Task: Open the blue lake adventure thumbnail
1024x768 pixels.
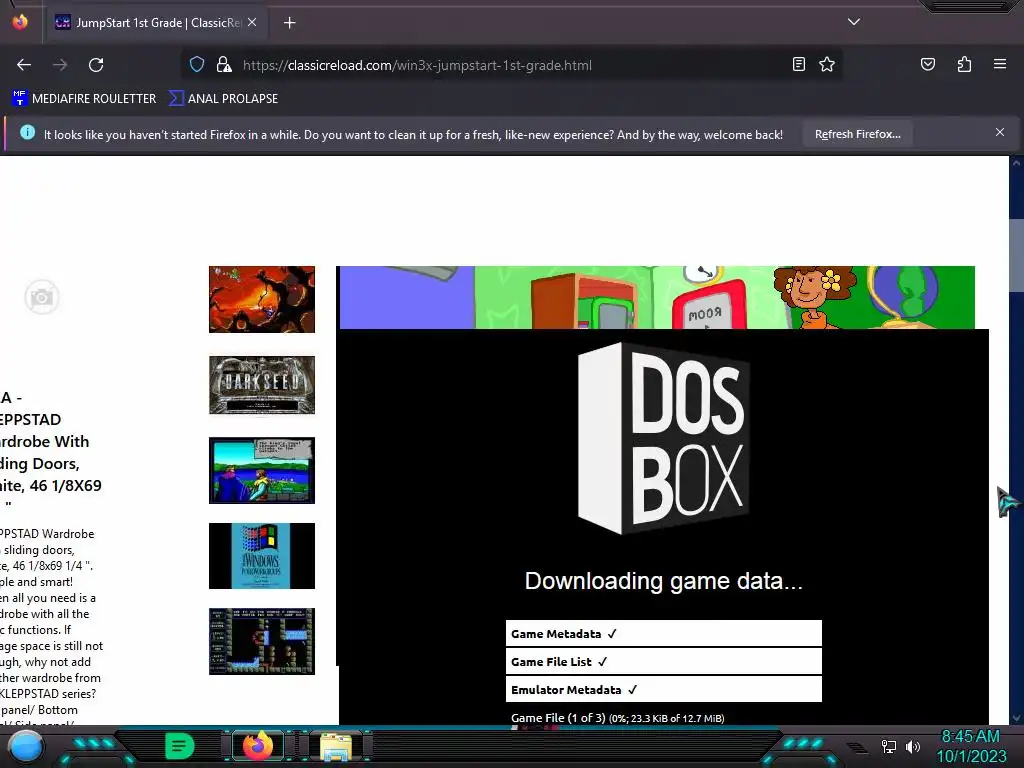Action: pyautogui.click(x=262, y=470)
